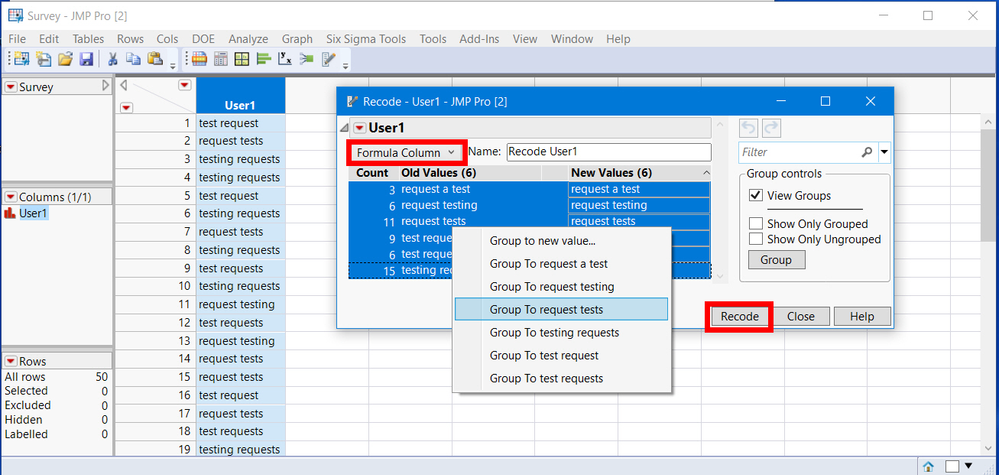999x475 pixels.
Task: Click the Close button in Recode dialog
Action: click(x=800, y=316)
